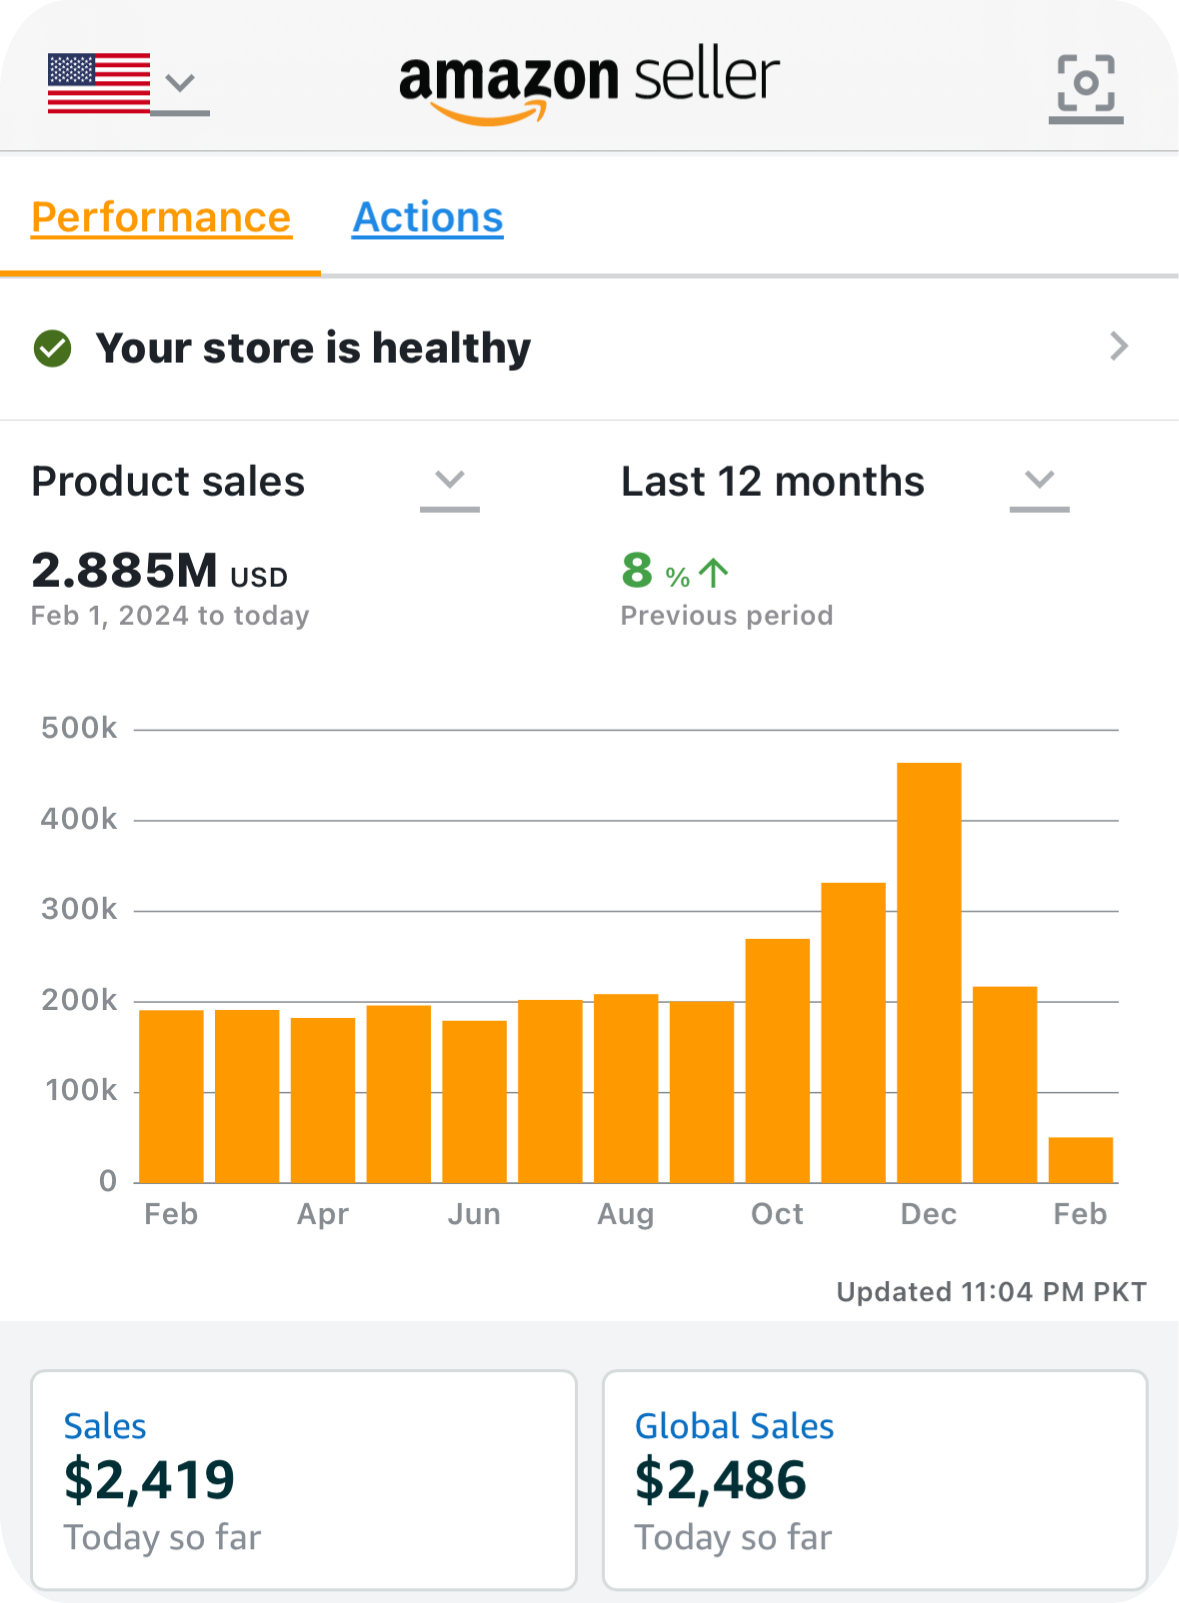
Task: Tap the 'Dec' axis label
Action: (x=929, y=1214)
